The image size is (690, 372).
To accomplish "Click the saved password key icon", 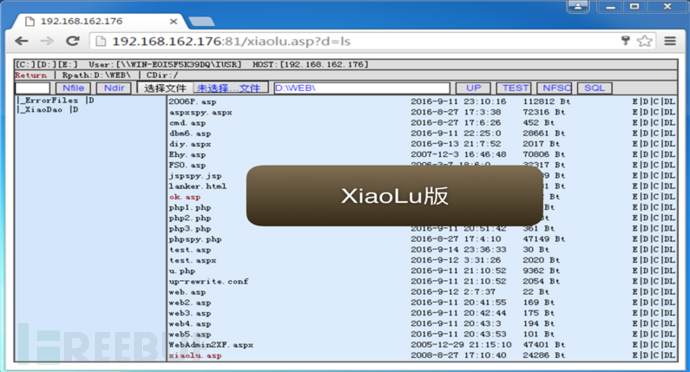I will 625,41.
